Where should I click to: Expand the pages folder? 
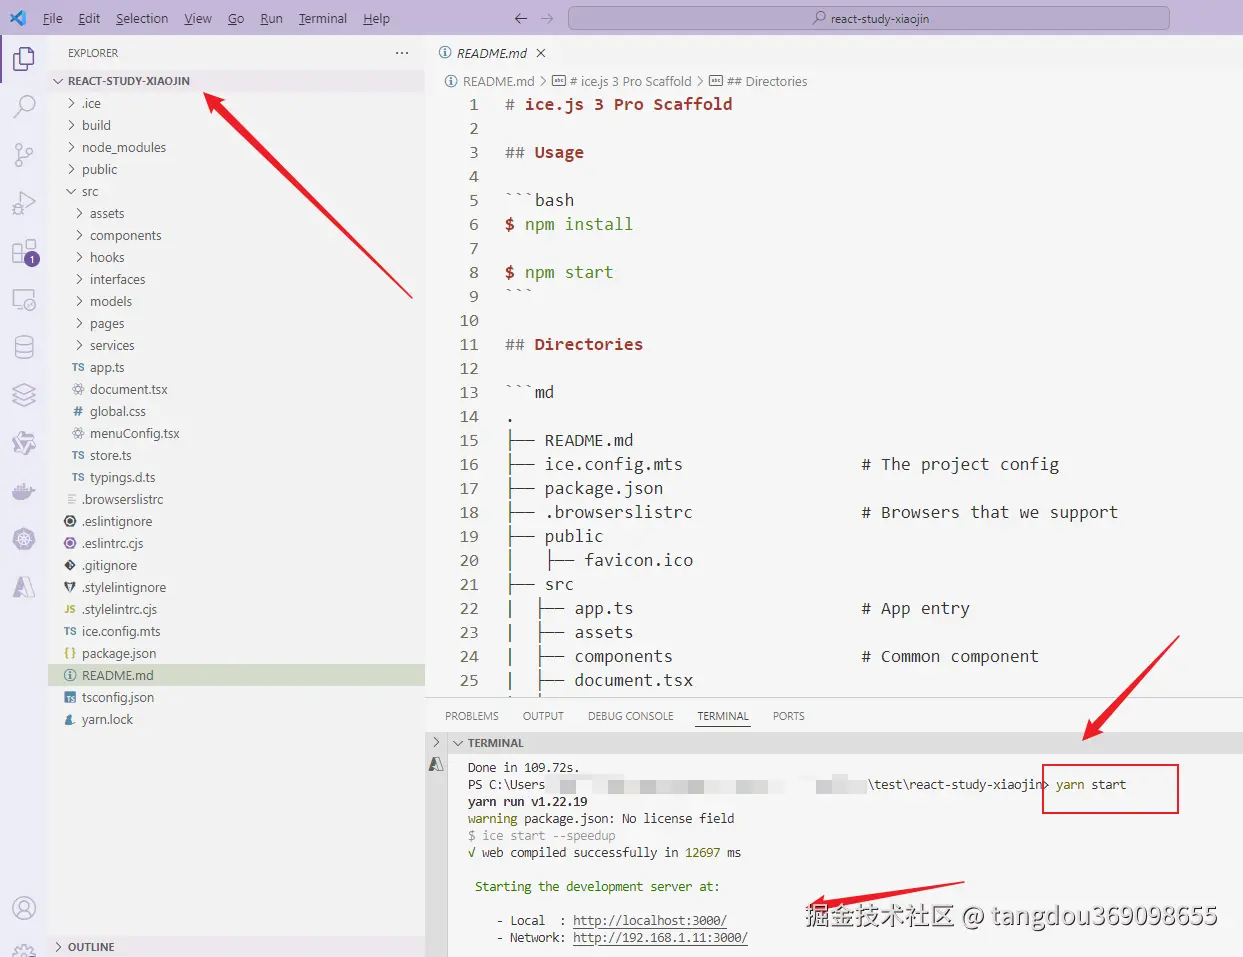coord(236,323)
